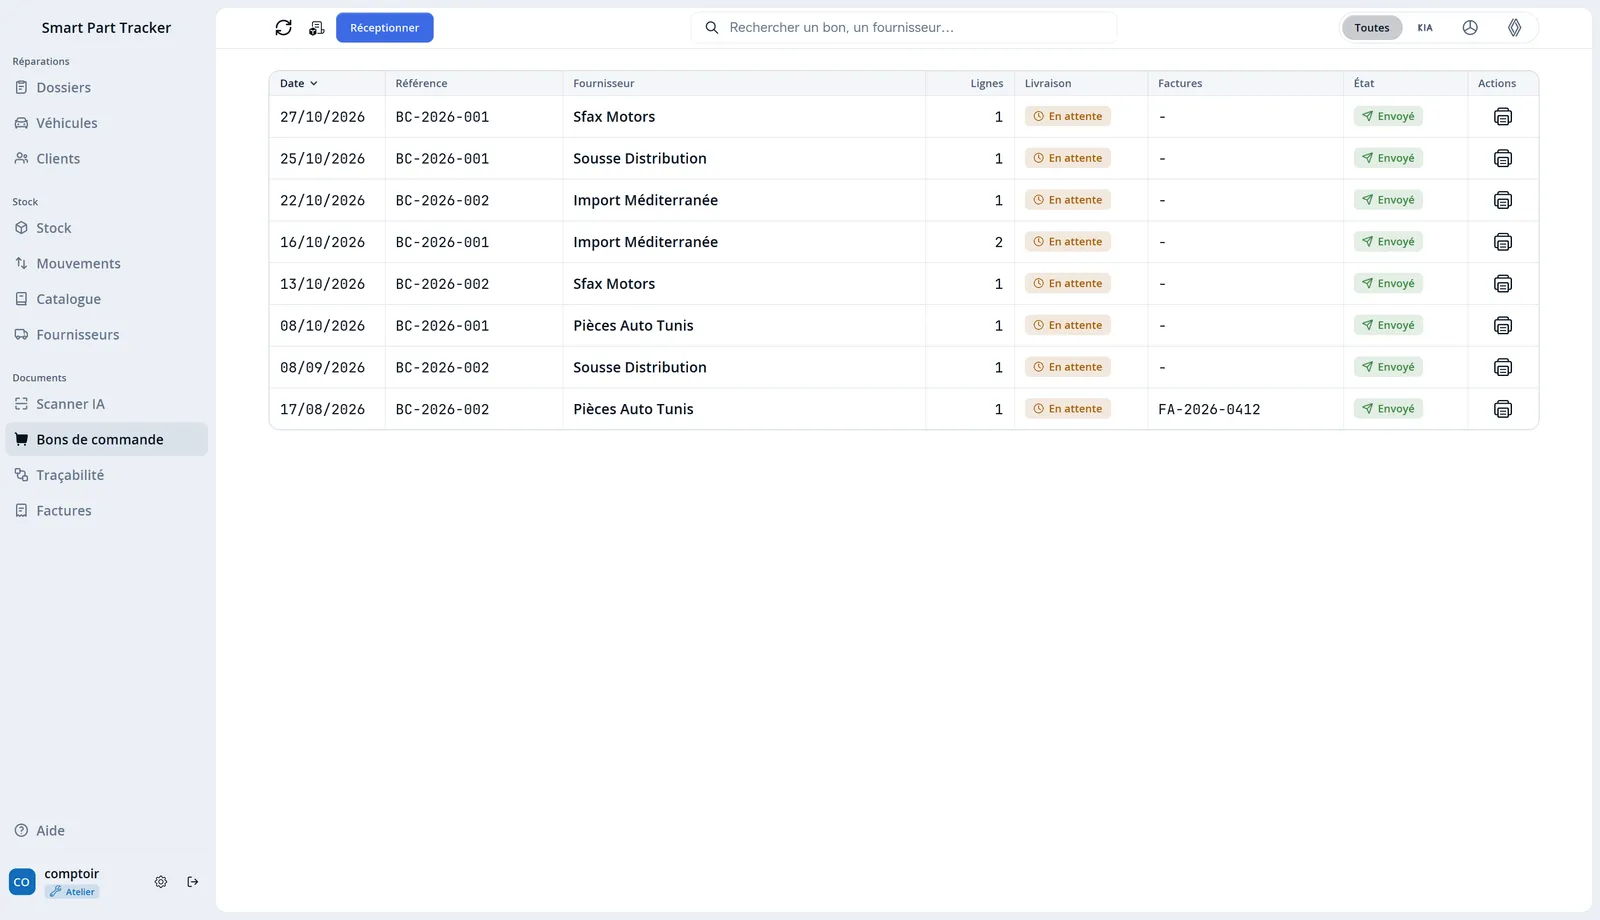This screenshot has width=1600, height=920.
Task: Open Véhicules in the sidebar
Action: 107,123
